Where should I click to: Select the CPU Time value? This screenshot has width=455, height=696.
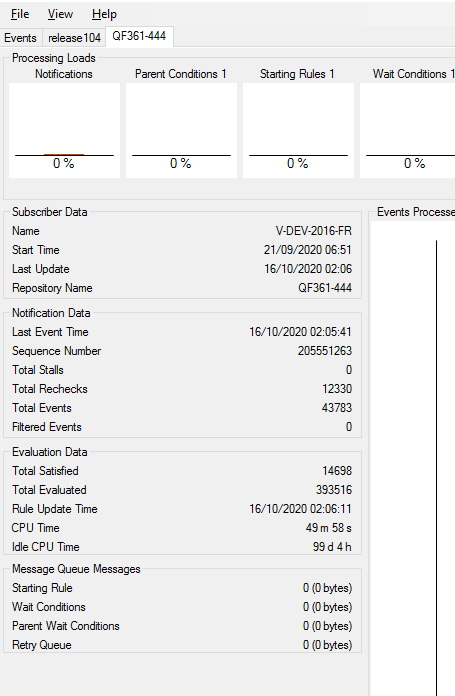coord(328,528)
